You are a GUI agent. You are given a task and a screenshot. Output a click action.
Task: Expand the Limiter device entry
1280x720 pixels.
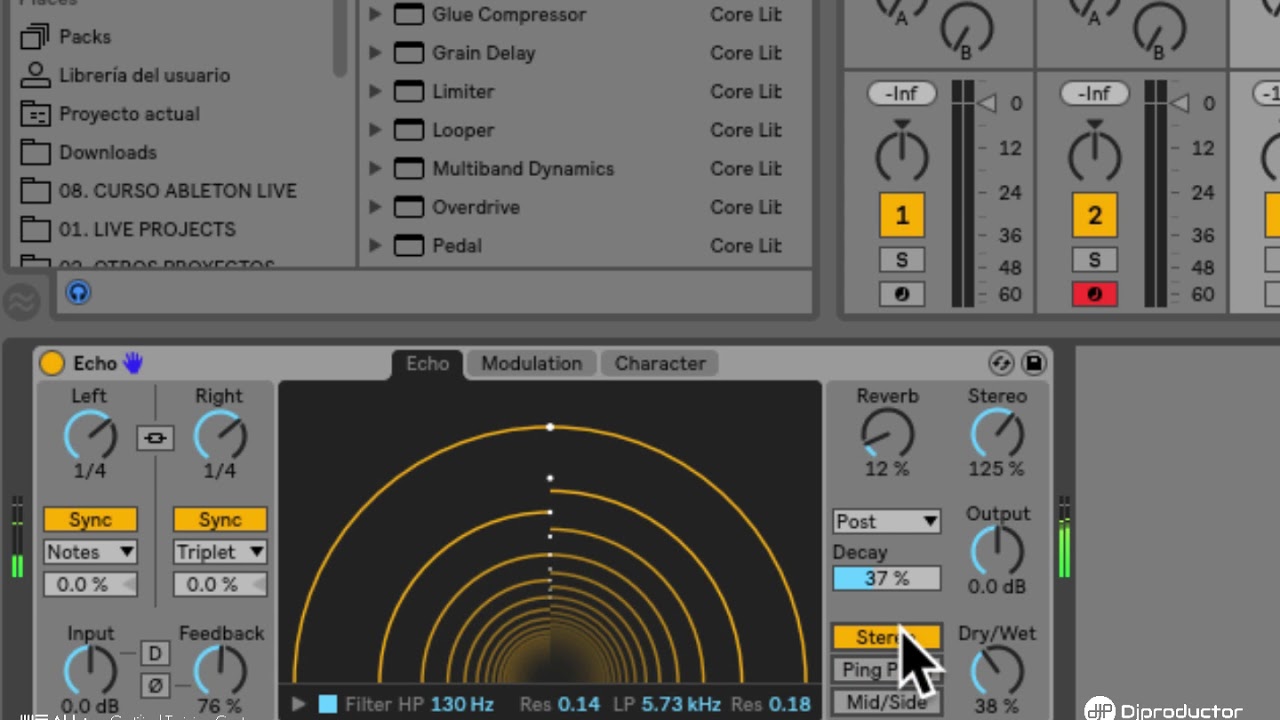click(x=375, y=91)
